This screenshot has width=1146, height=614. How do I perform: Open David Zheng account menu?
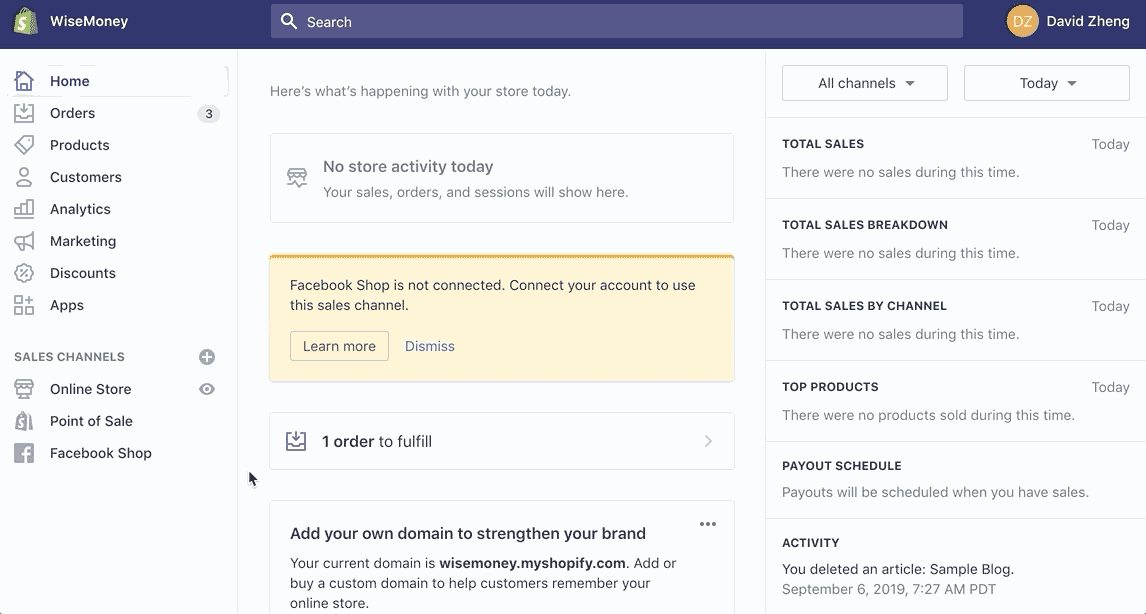(1069, 21)
